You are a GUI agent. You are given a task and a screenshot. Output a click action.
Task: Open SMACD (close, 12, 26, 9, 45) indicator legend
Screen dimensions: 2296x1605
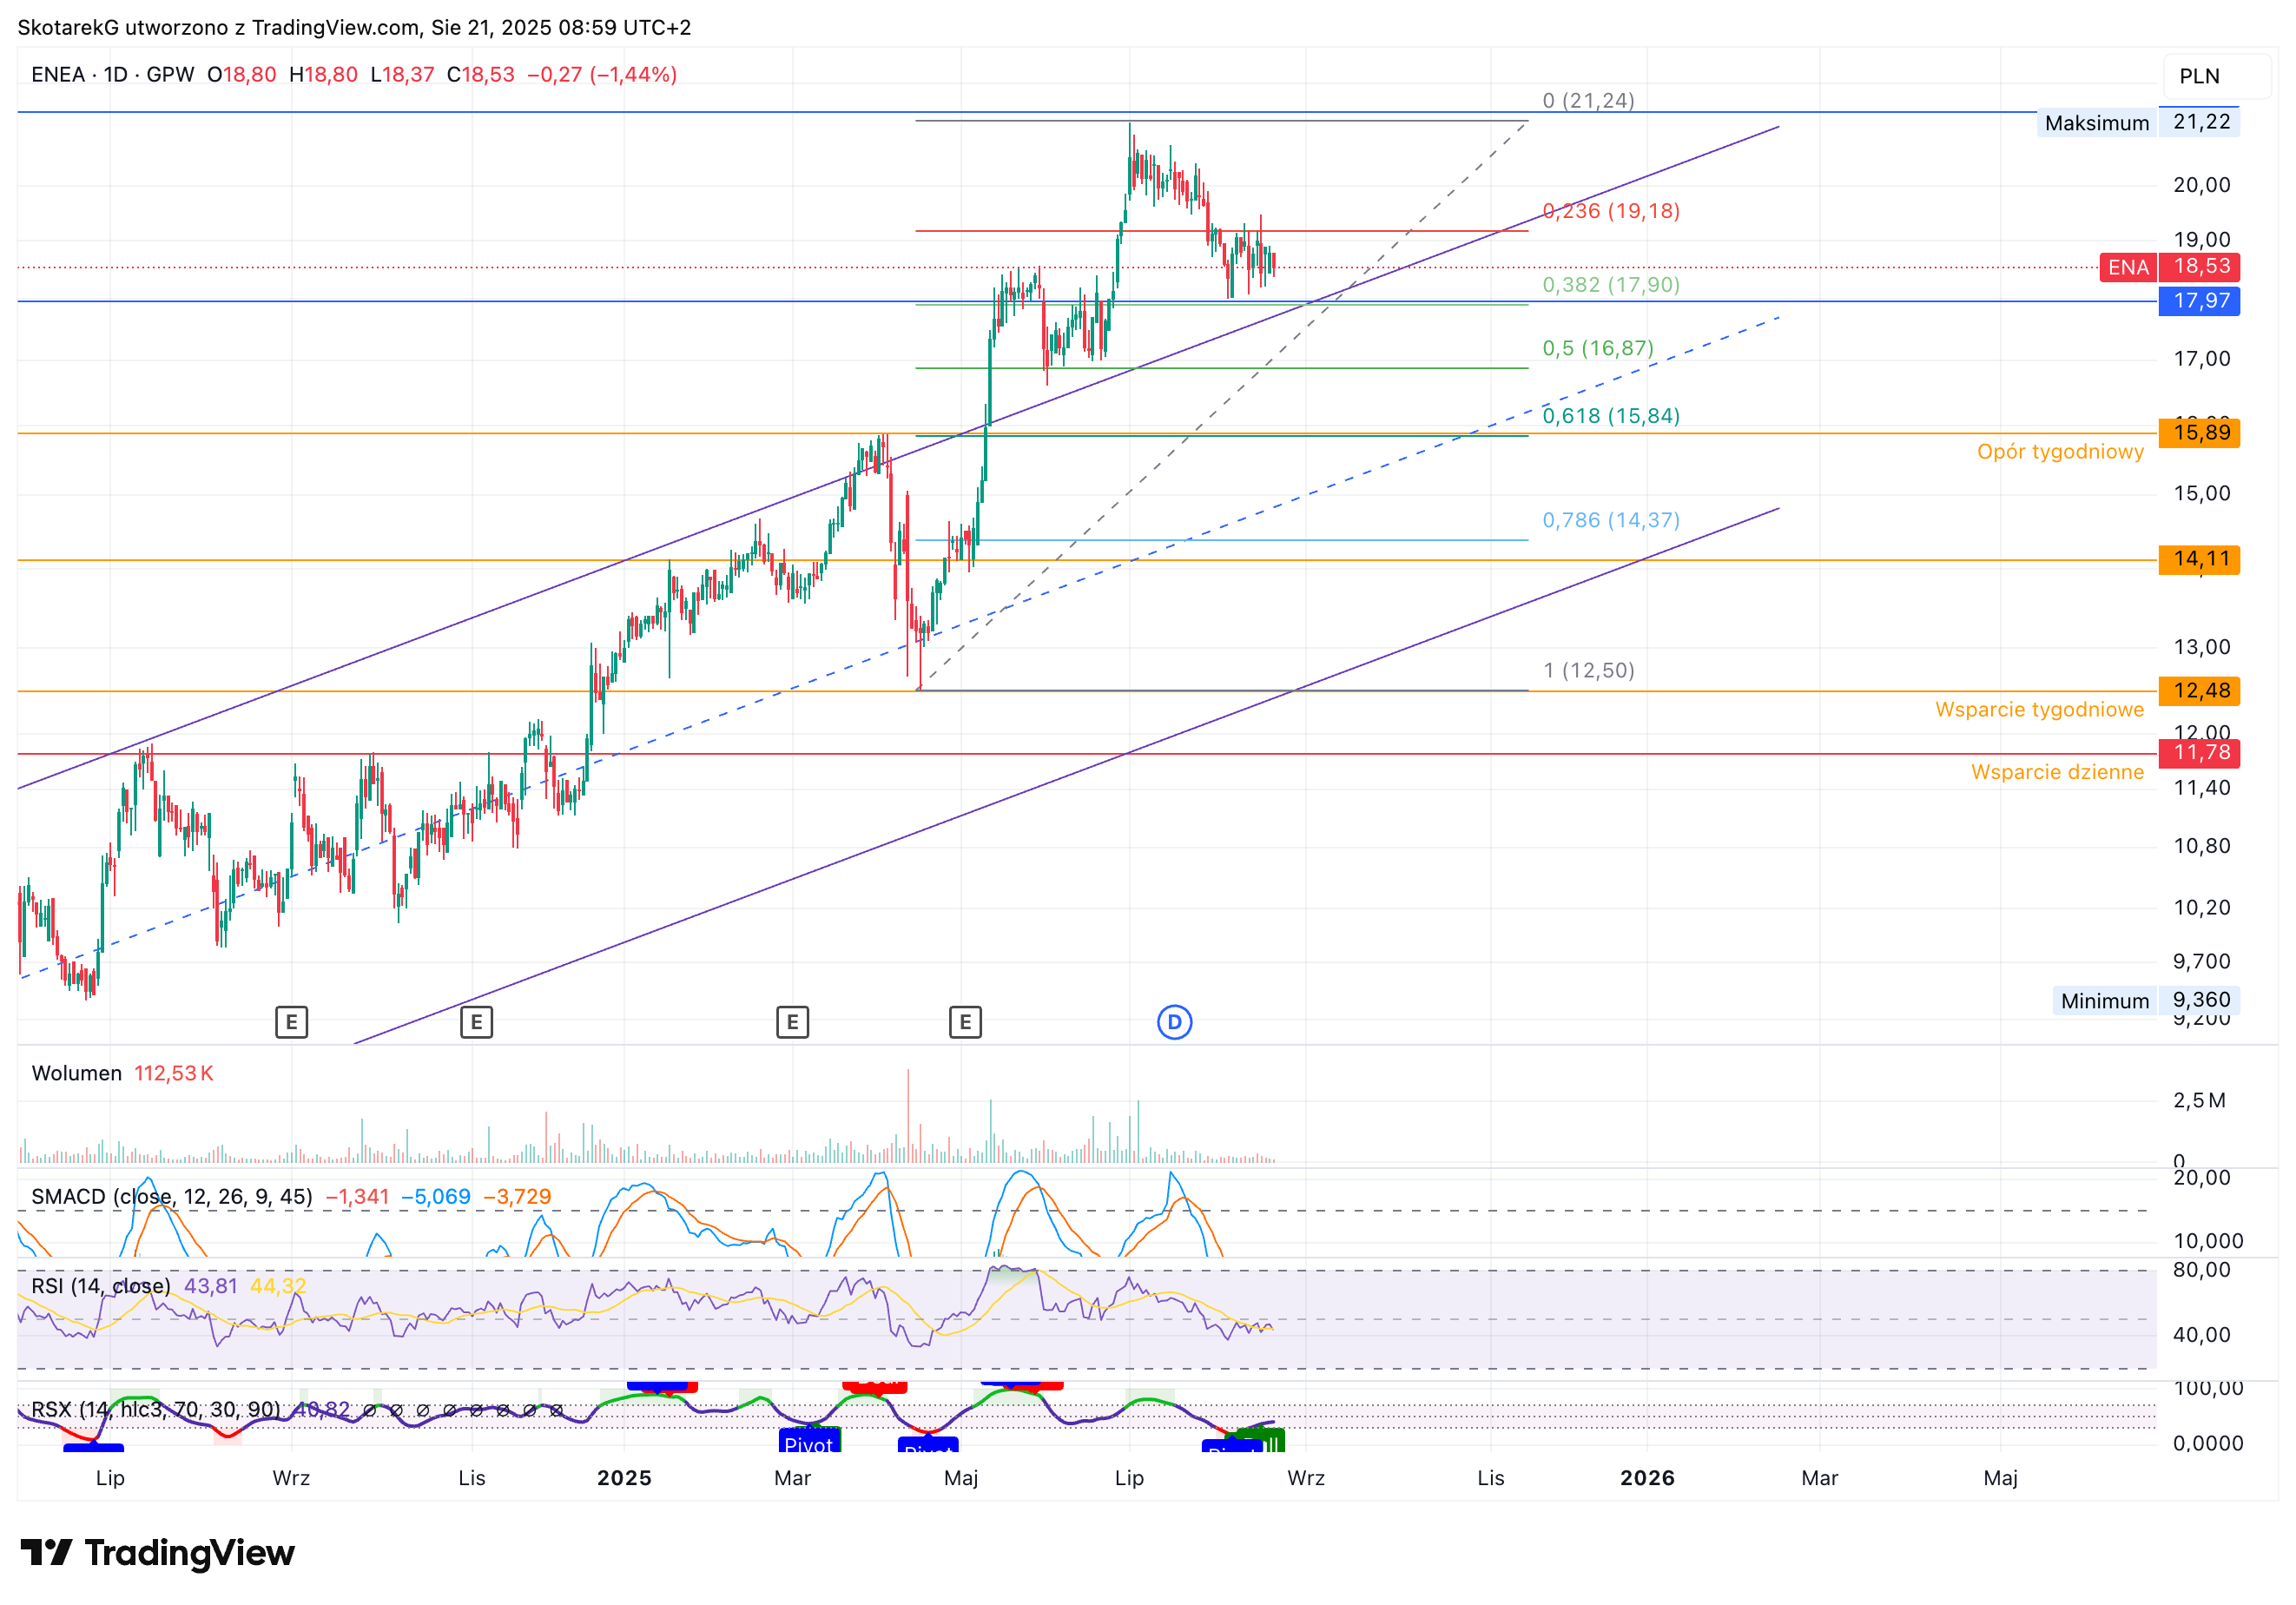coord(172,1197)
